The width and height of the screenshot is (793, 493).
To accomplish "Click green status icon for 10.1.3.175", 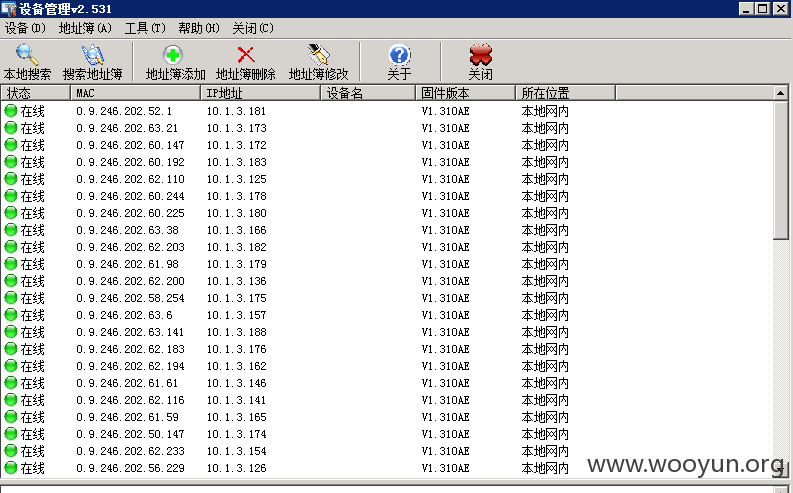I will pos(11,298).
